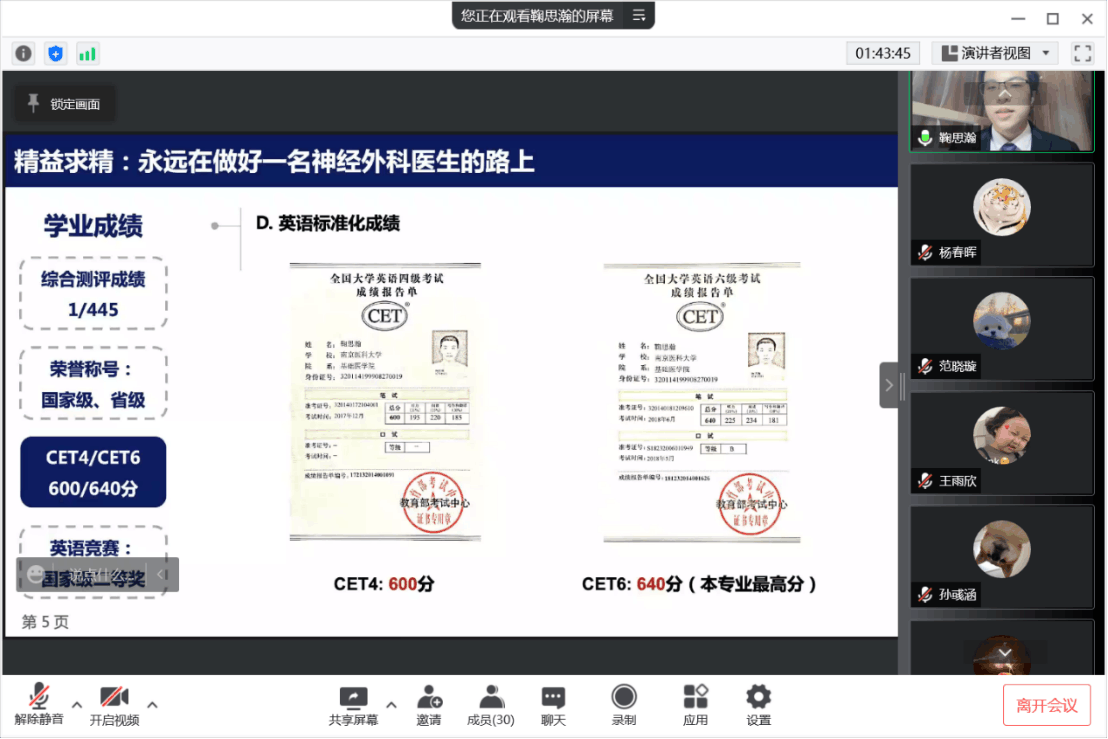Open 设置 settings gear
The height and width of the screenshot is (739, 1108).
click(759, 705)
